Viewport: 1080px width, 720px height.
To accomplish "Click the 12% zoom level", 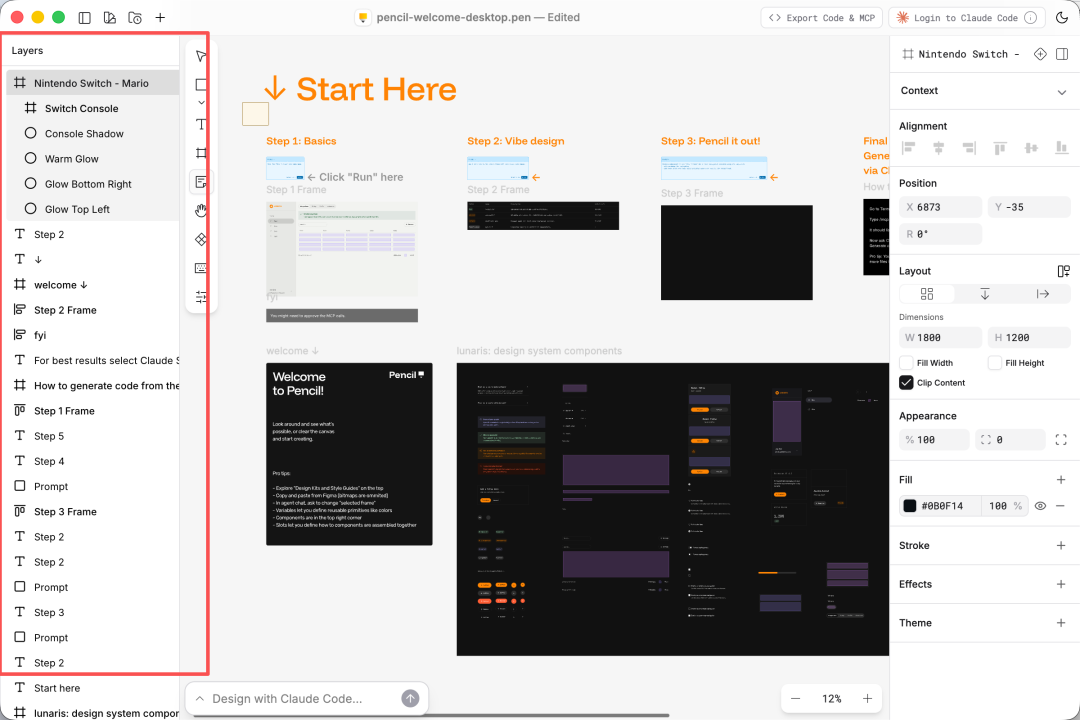I will pyautogui.click(x=831, y=699).
